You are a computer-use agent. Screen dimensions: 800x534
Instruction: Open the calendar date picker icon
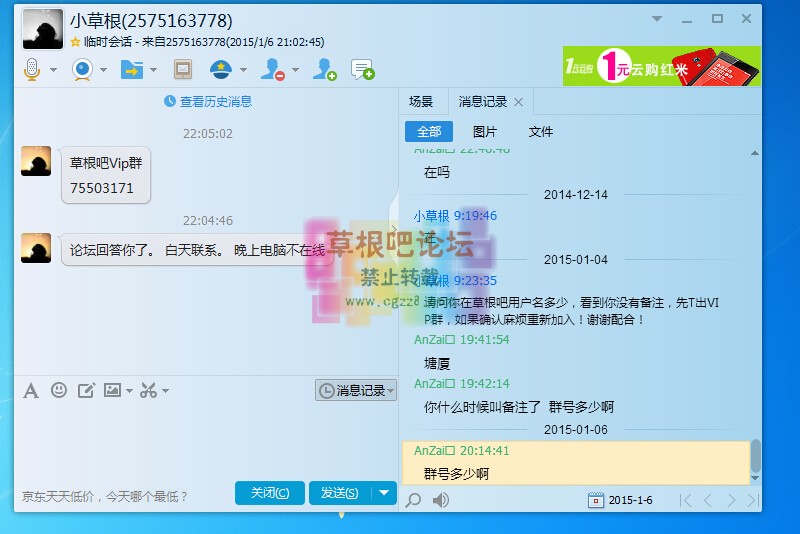[595, 500]
